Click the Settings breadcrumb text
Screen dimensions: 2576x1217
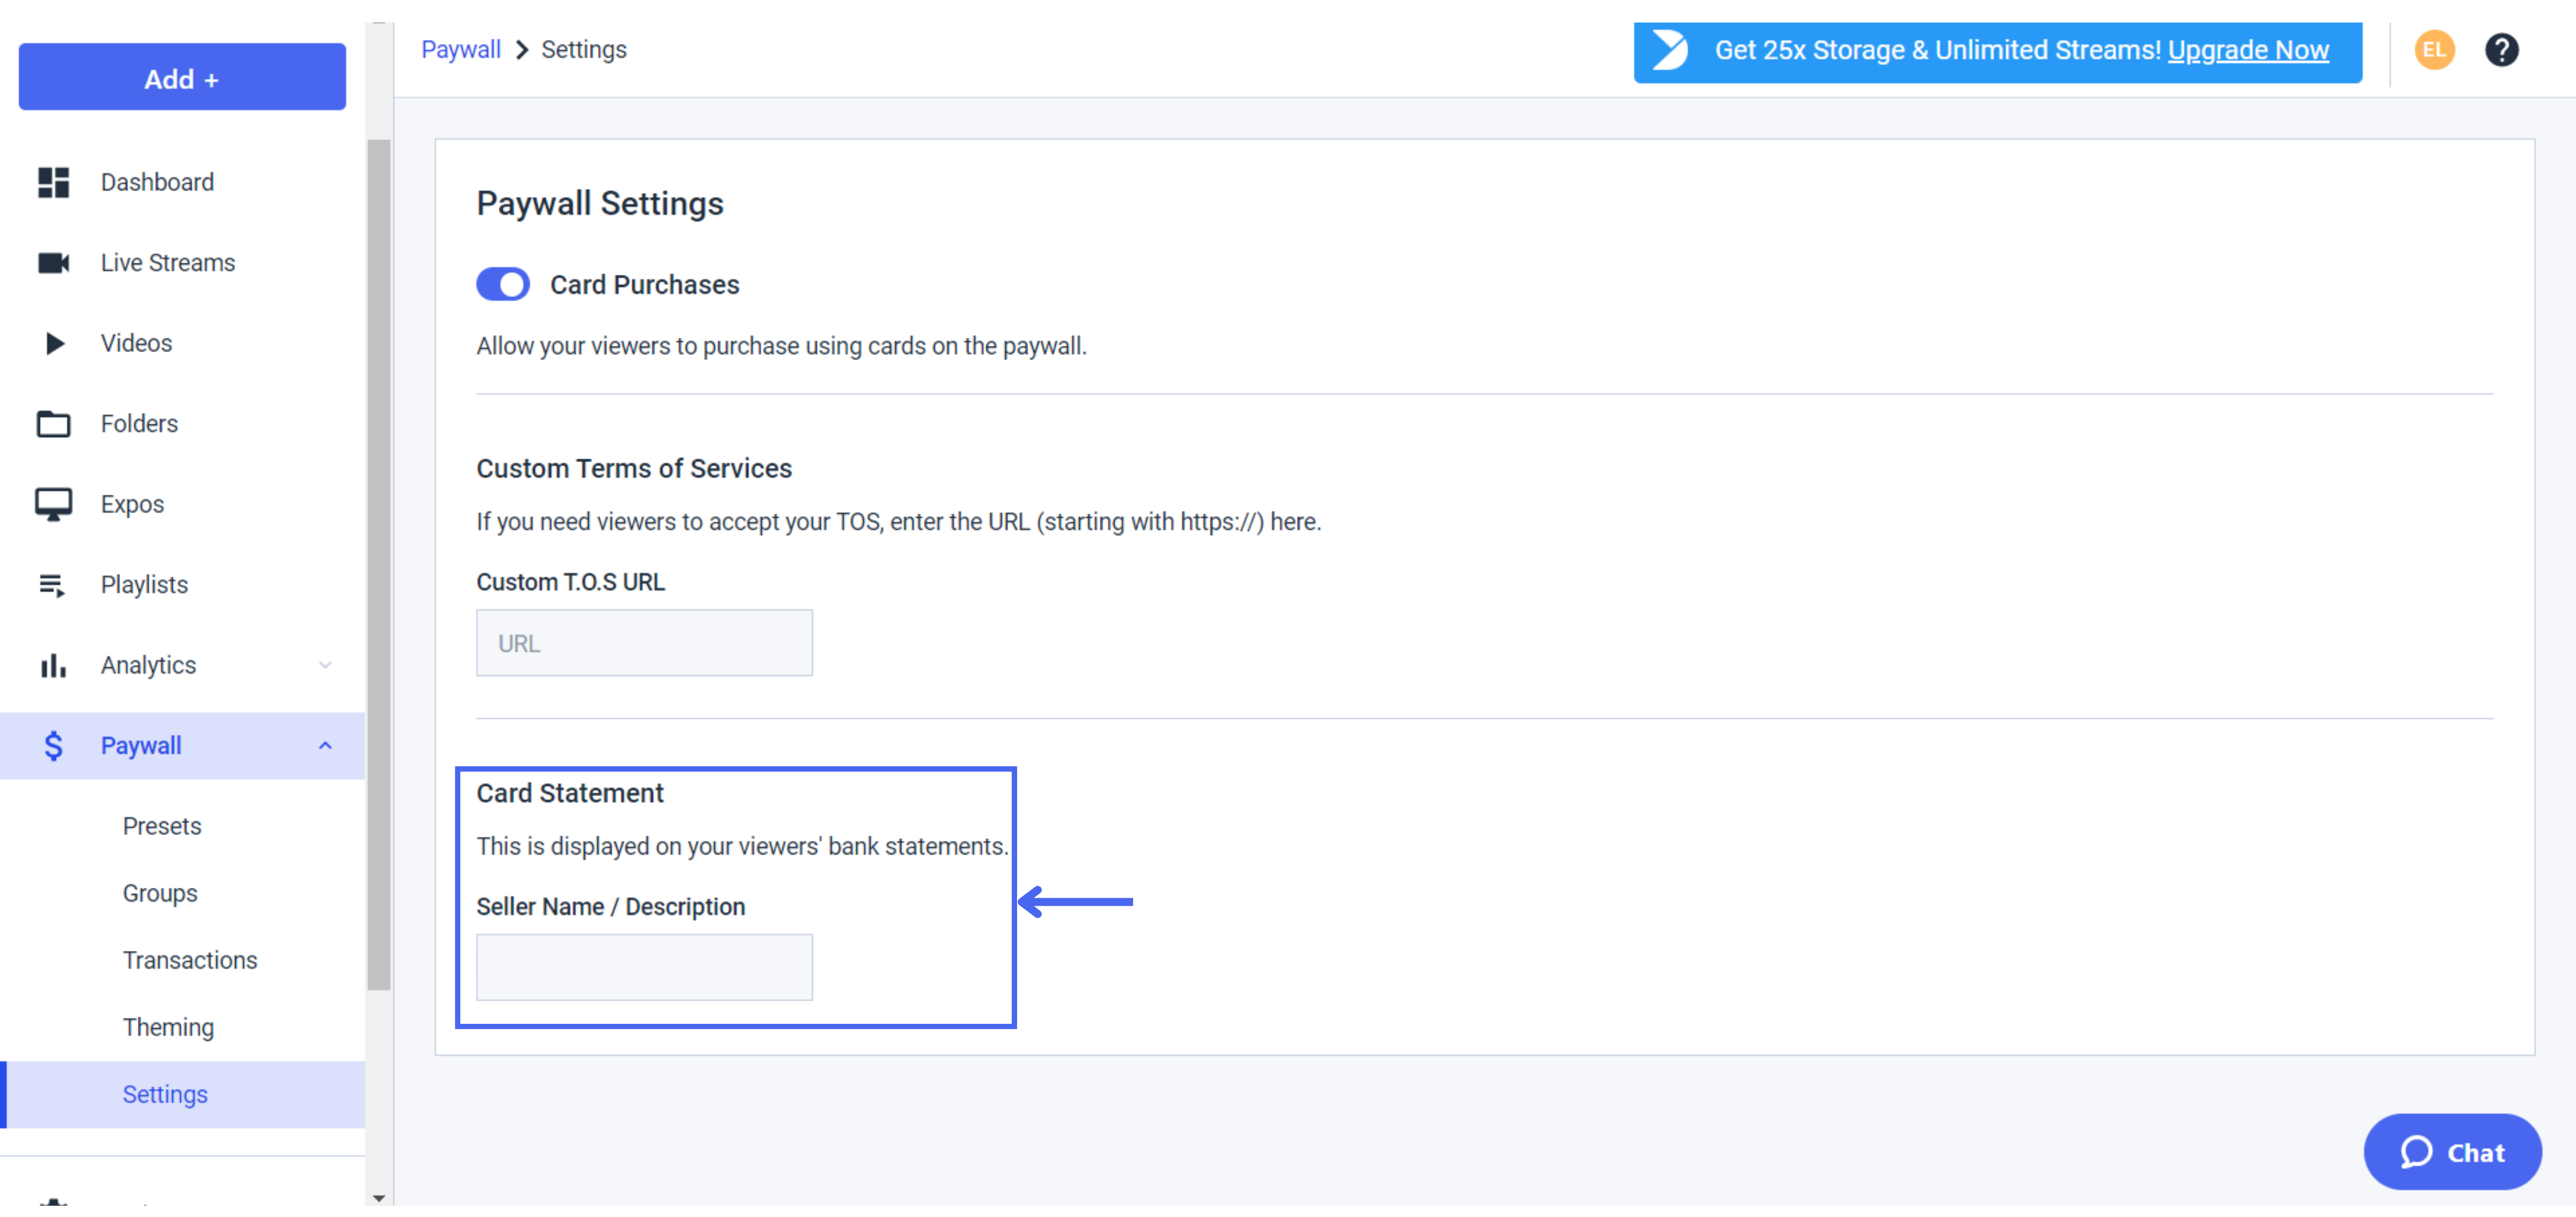coord(584,50)
